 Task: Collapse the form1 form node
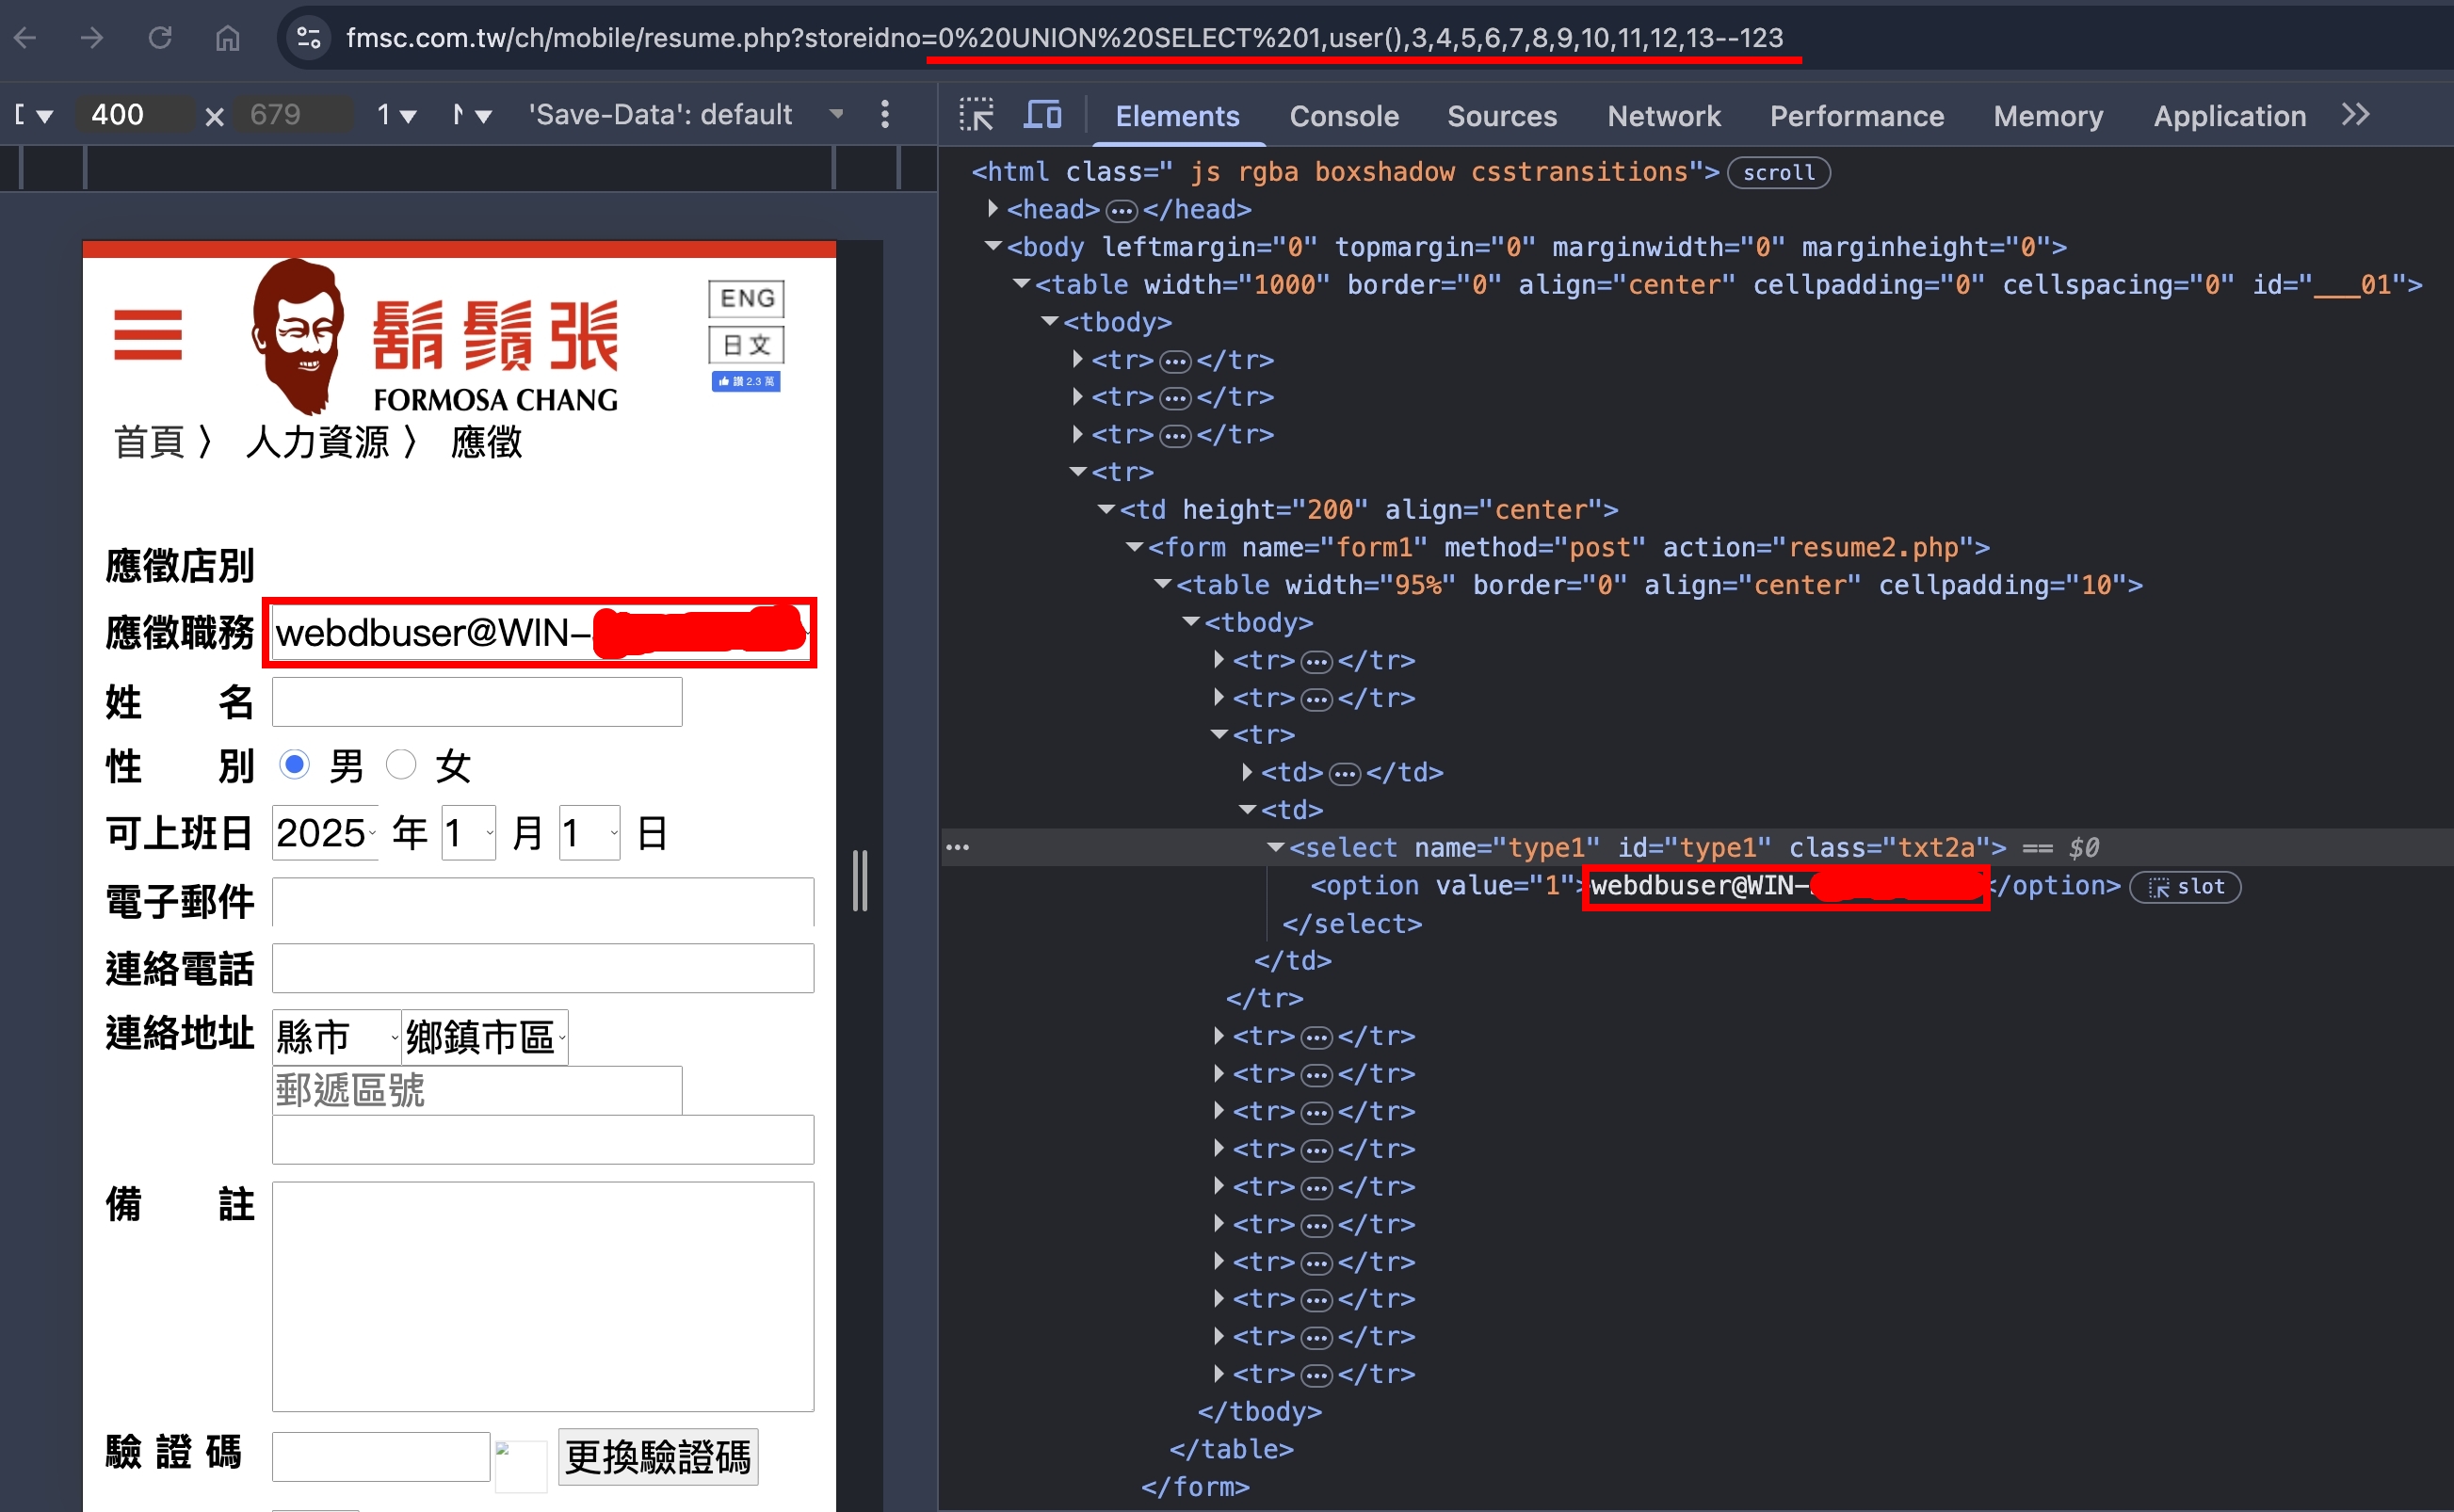click(x=1134, y=547)
